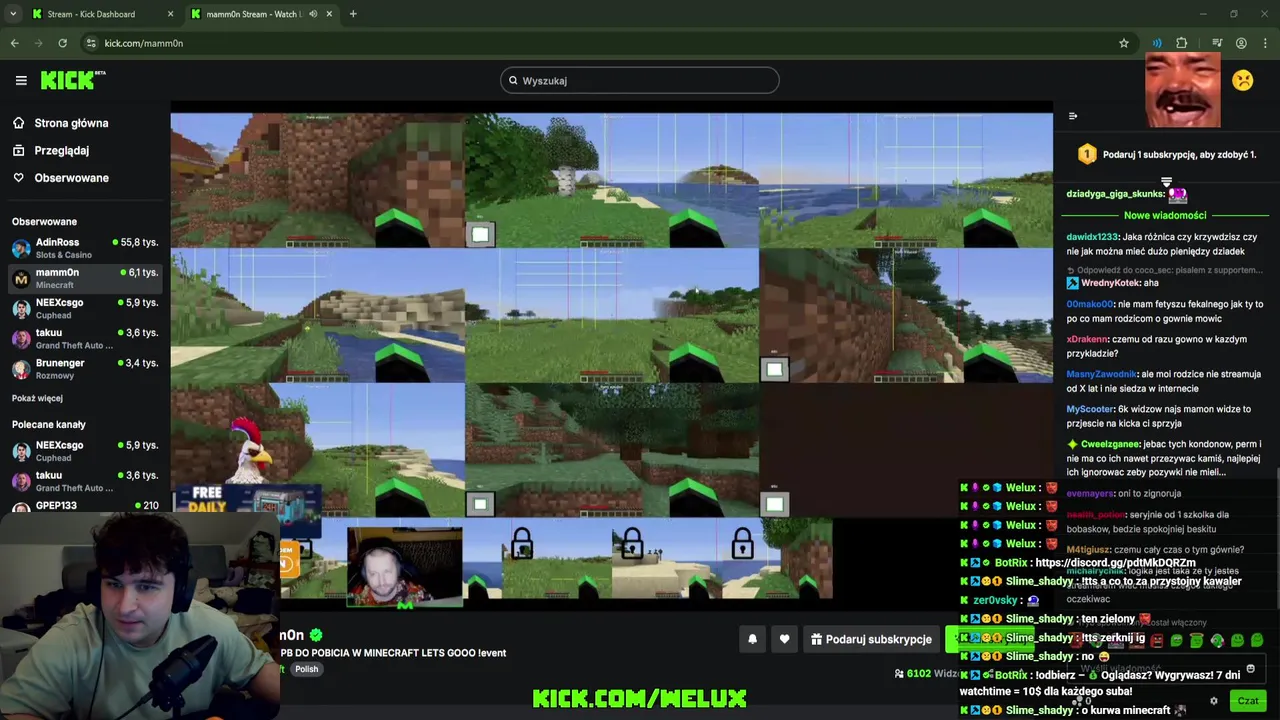The width and height of the screenshot is (1280, 720).
Task: Open Polish language tag
Action: 306,669
